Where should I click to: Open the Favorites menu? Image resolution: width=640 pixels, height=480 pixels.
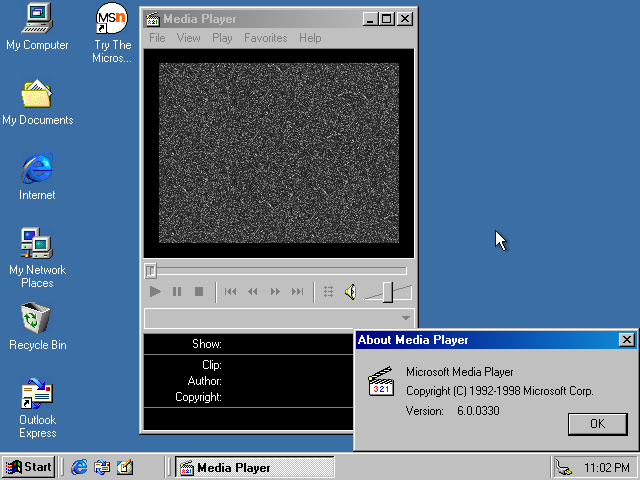click(x=266, y=38)
